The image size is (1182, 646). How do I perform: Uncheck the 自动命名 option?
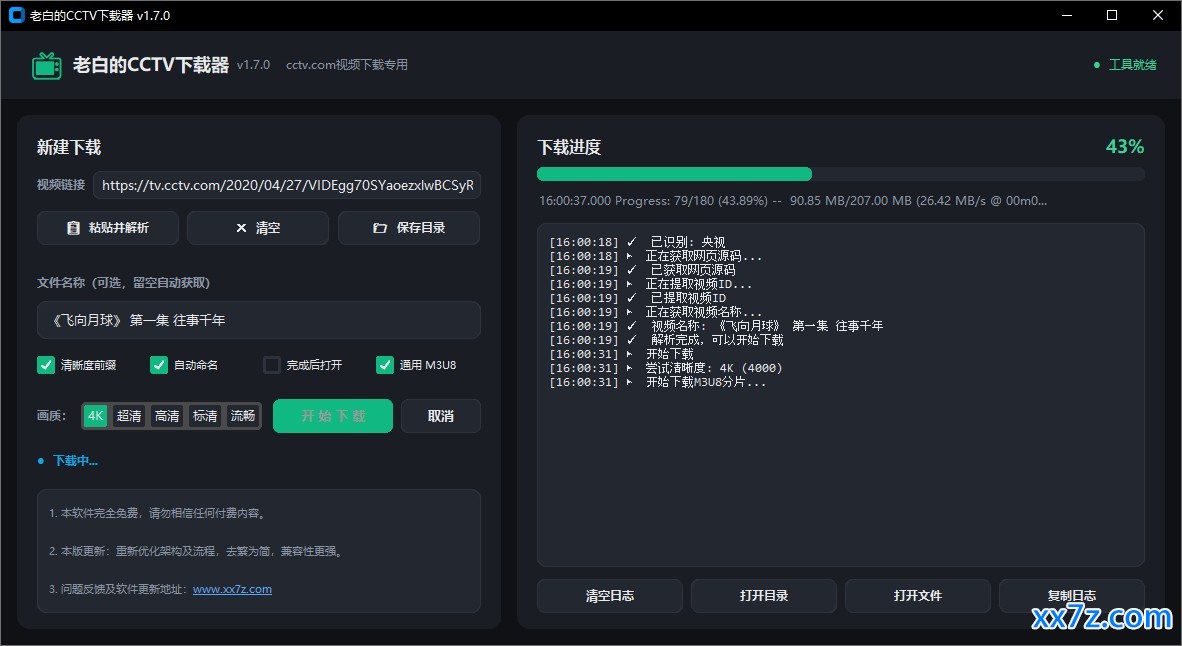(158, 365)
